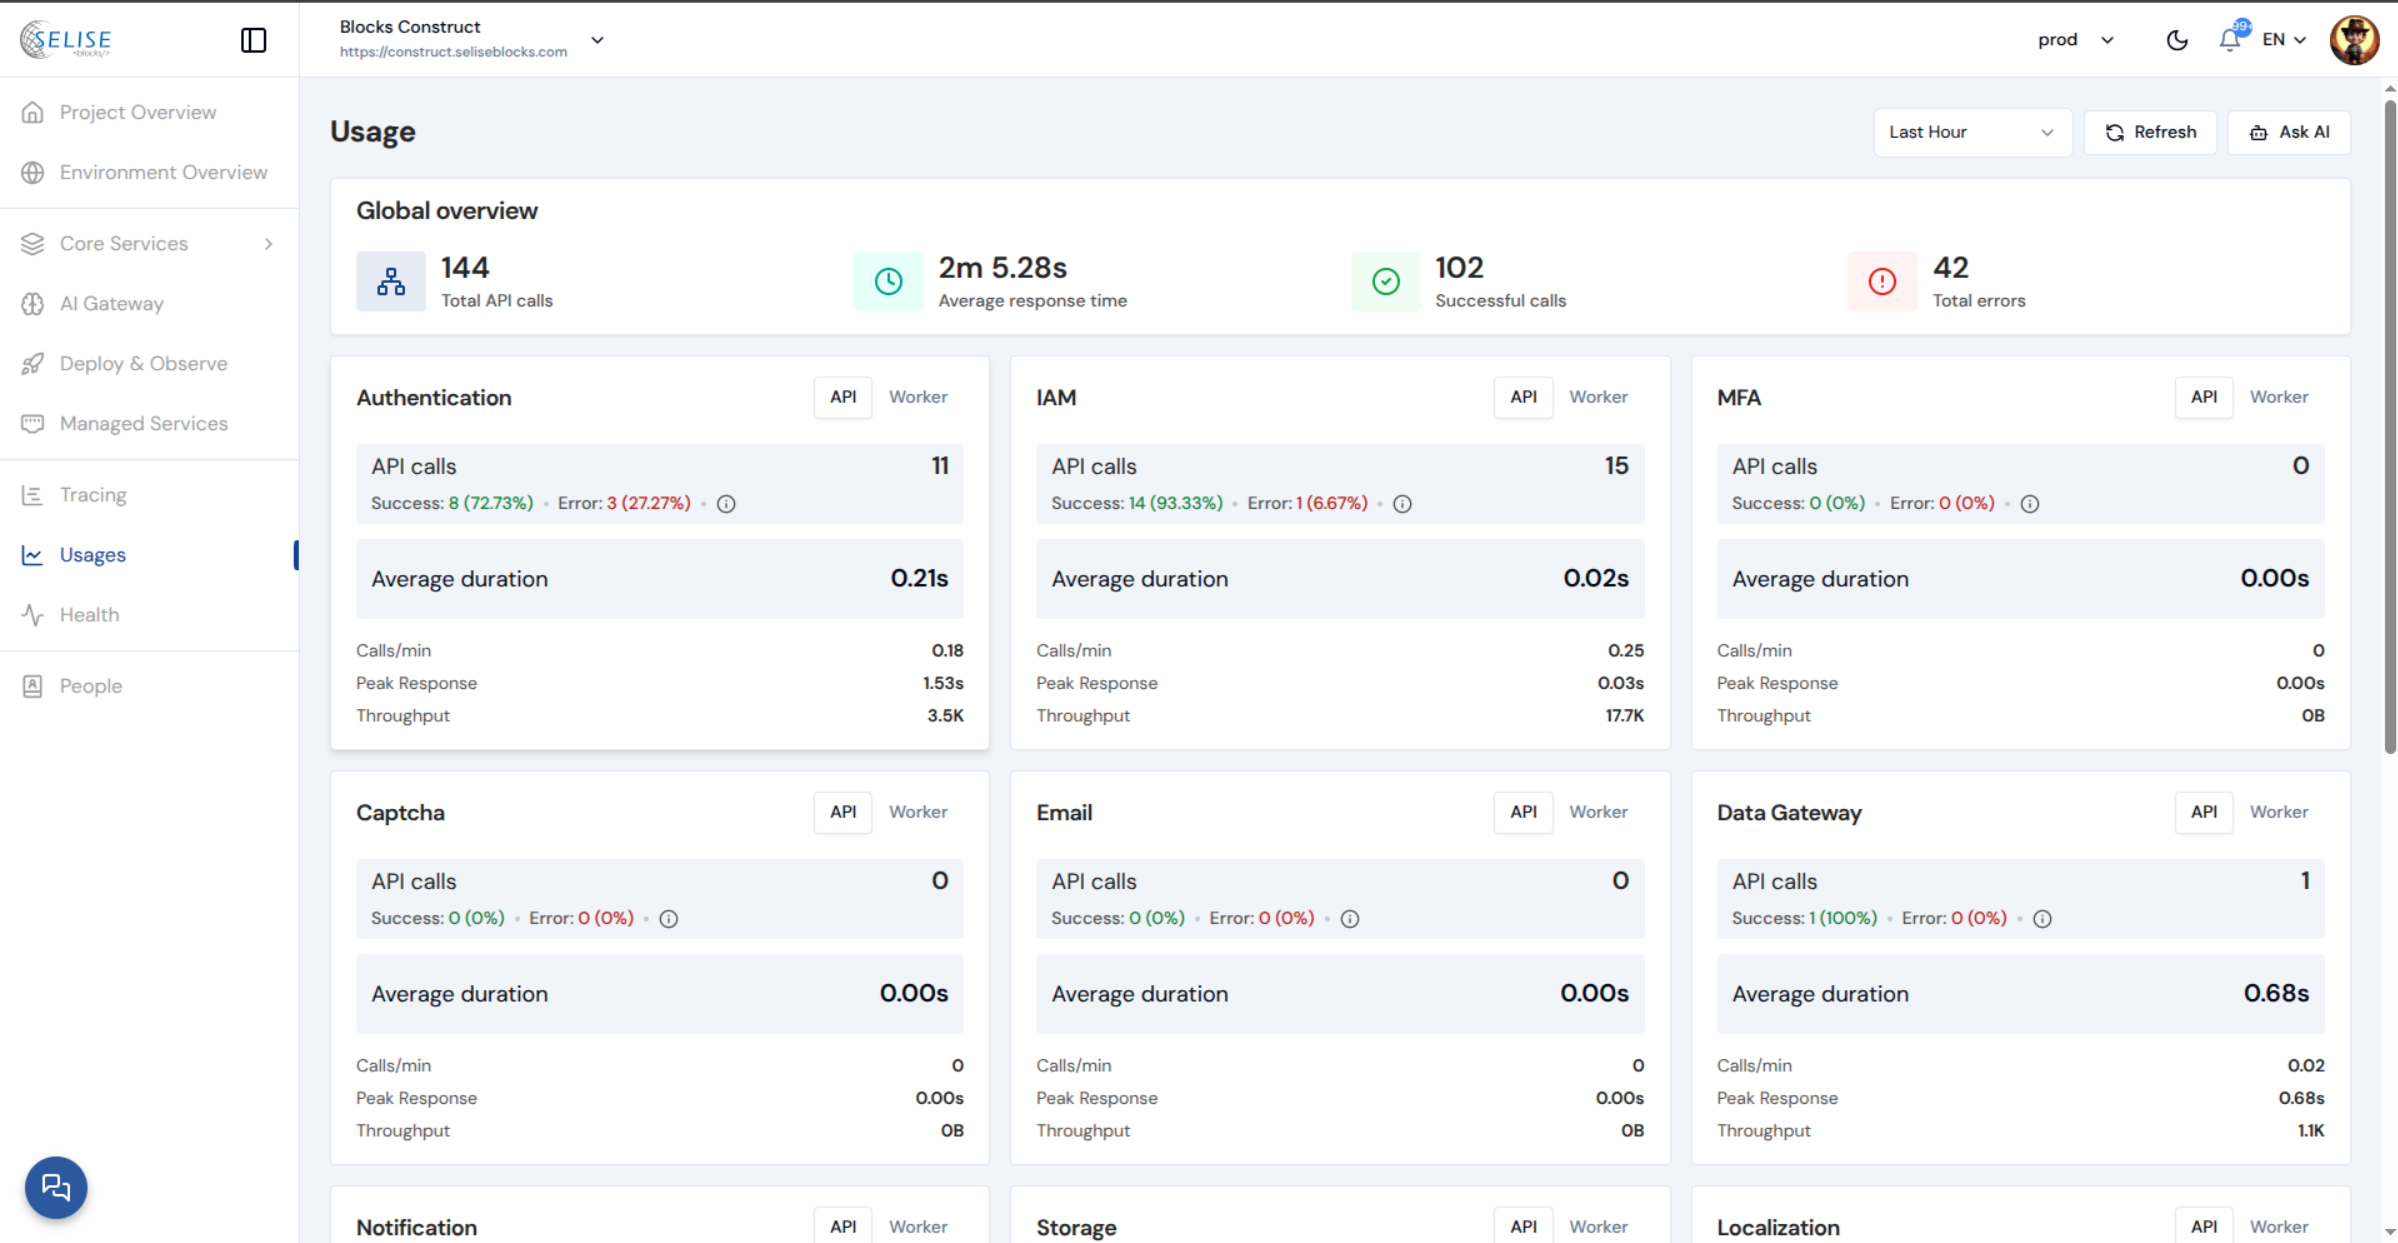Click IAM API calls info icon

(1402, 504)
